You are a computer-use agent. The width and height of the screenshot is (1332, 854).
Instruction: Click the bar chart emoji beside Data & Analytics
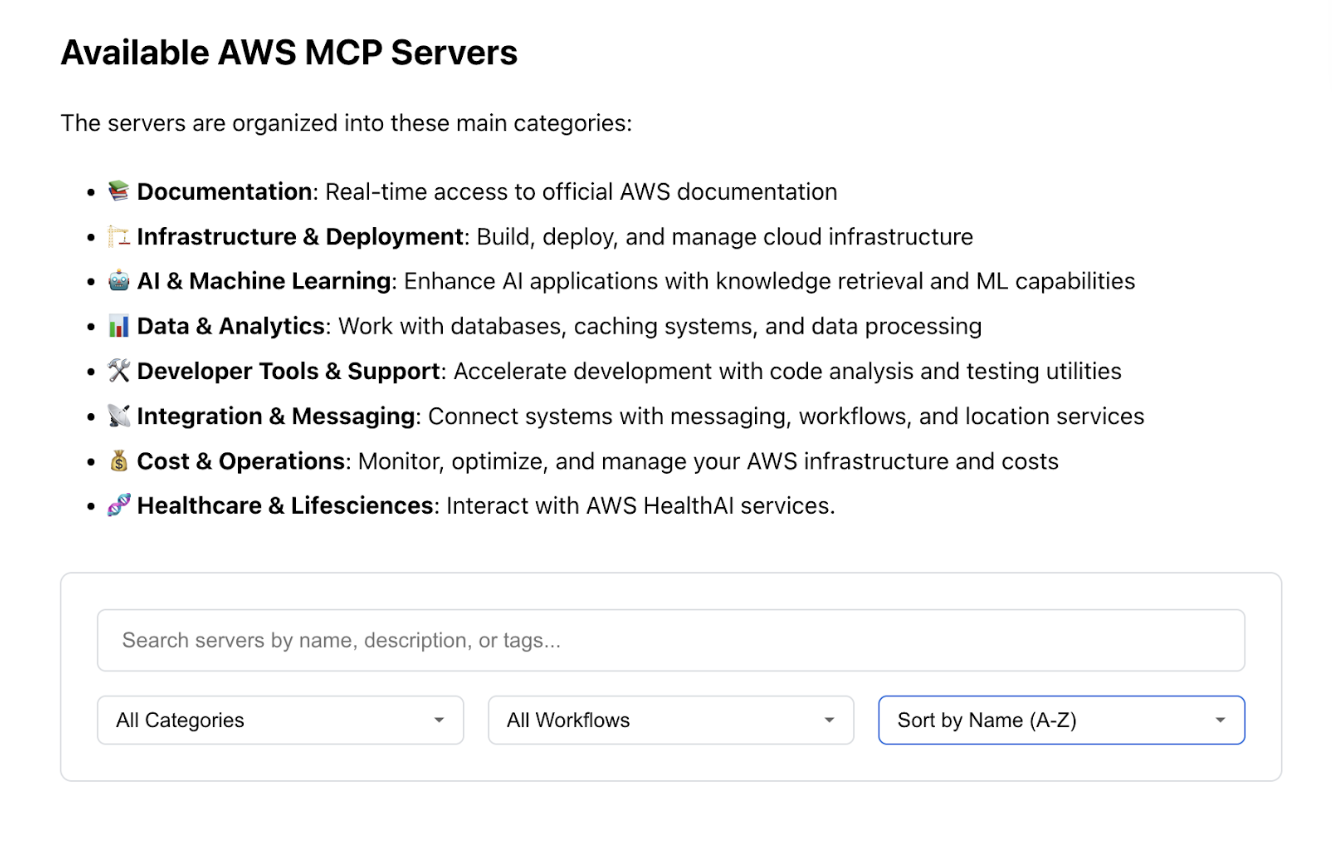[x=119, y=326]
